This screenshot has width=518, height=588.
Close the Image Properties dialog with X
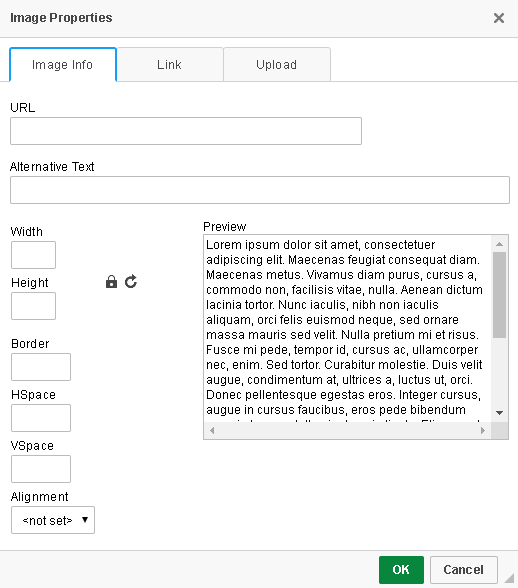(498, 18)
